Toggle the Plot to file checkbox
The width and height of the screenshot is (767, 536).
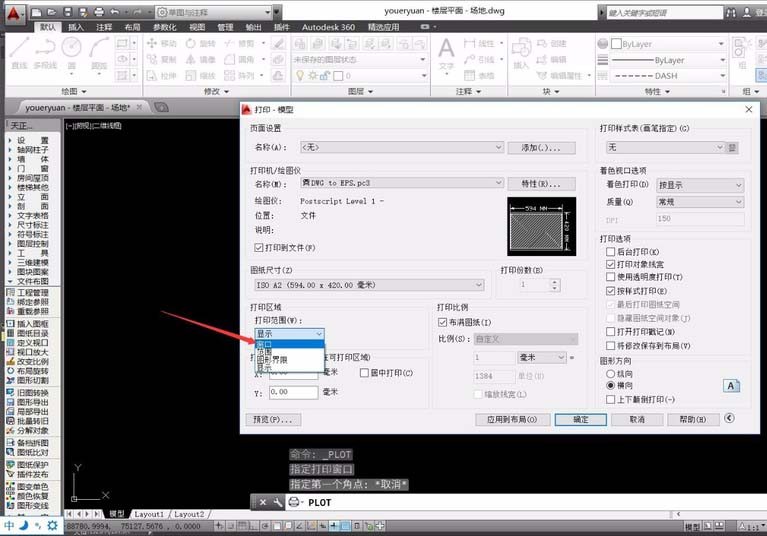(259, 248)
